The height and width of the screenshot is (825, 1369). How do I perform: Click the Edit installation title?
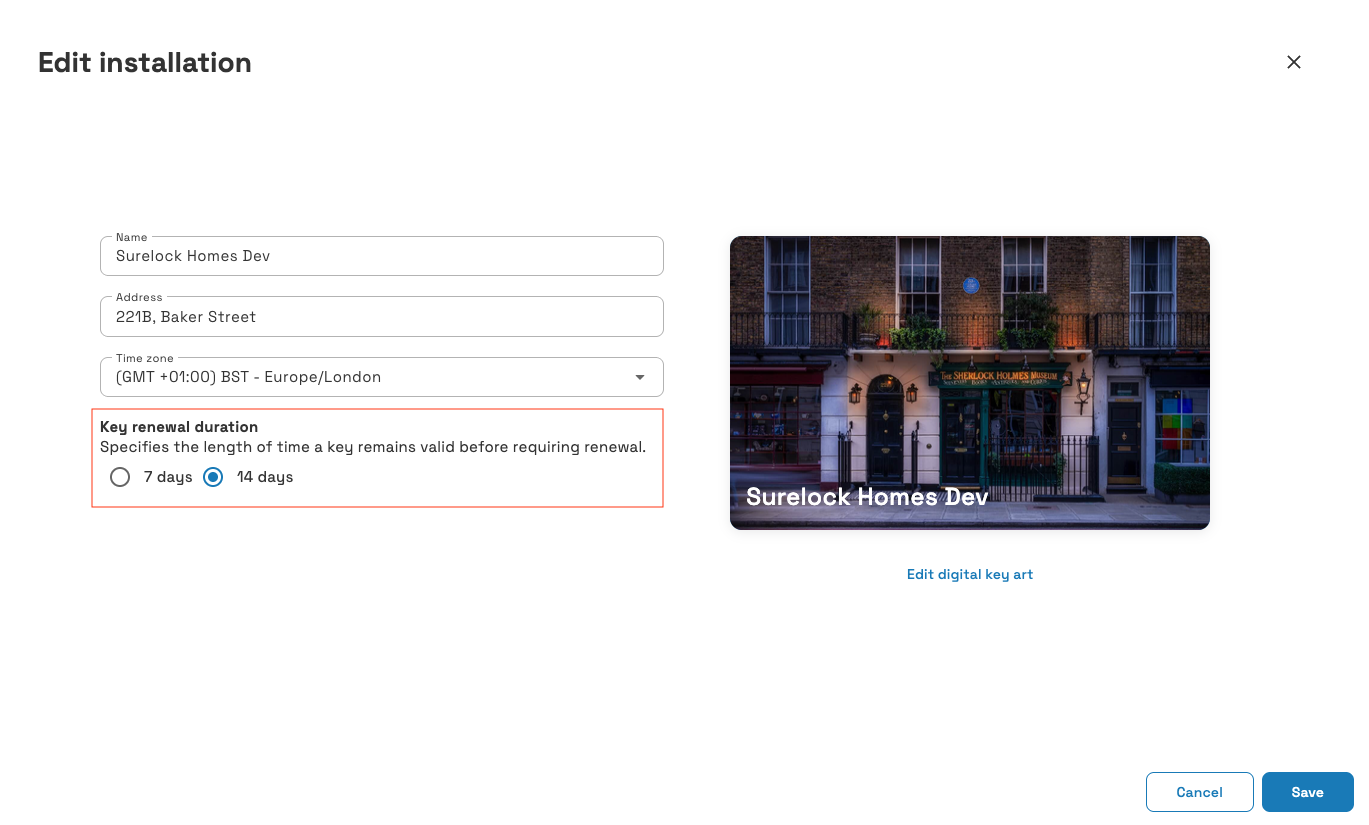point(145,63)
